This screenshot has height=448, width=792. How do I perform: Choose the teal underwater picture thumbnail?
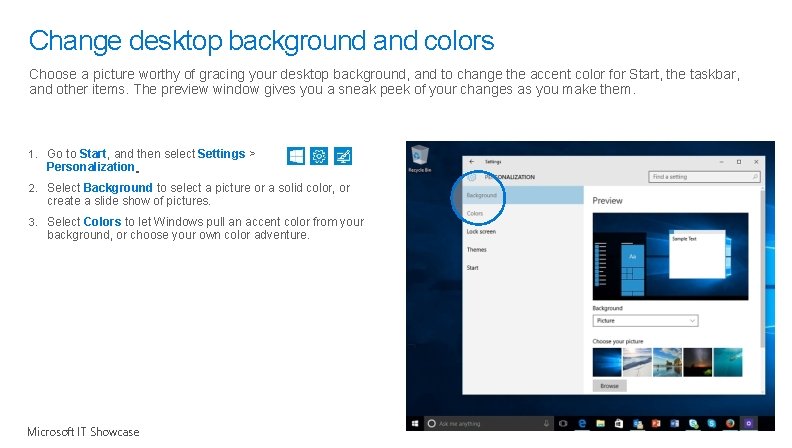click(x=728, y=362)
